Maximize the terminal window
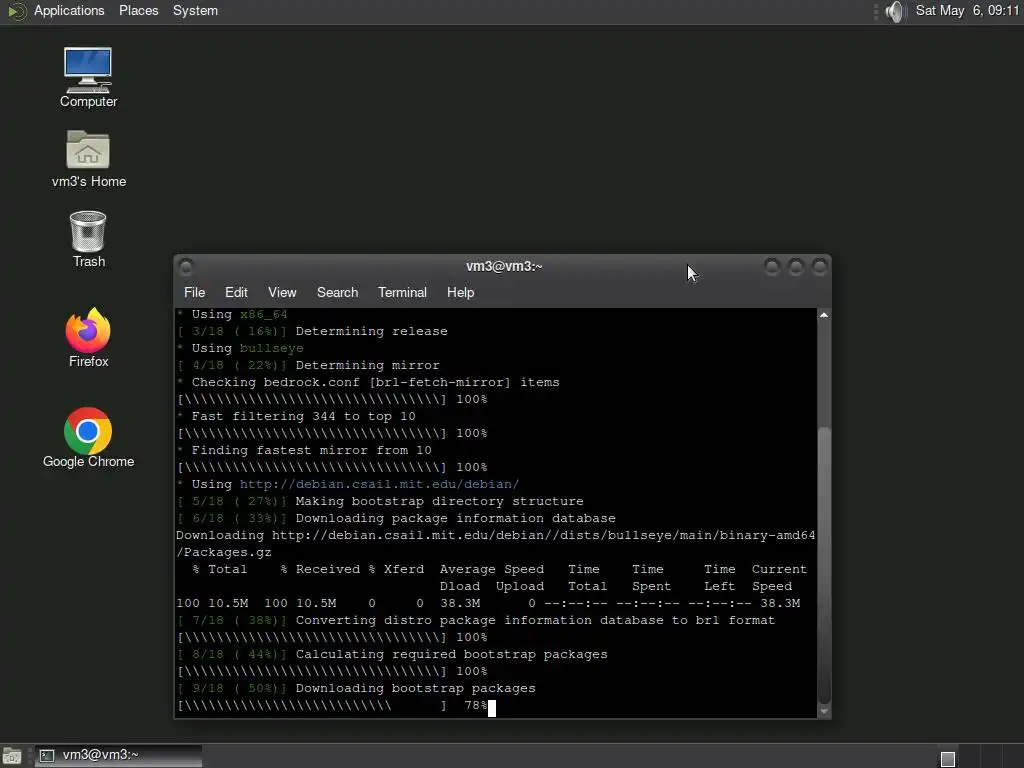The width and height of the screenshot is (1024, 768). [795, 266]
